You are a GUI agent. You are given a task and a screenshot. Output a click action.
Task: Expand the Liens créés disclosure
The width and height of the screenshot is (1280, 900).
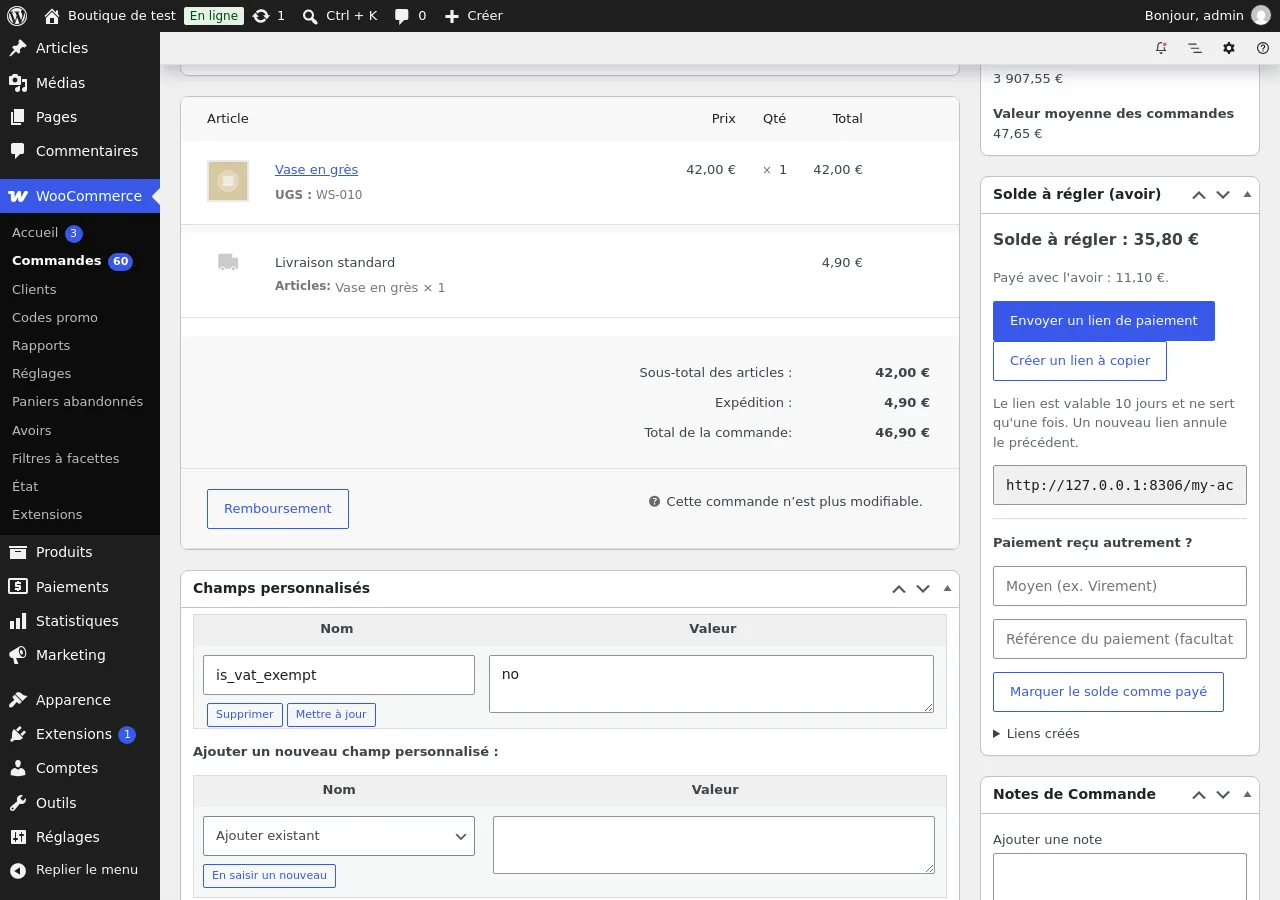pos(1036,734)
